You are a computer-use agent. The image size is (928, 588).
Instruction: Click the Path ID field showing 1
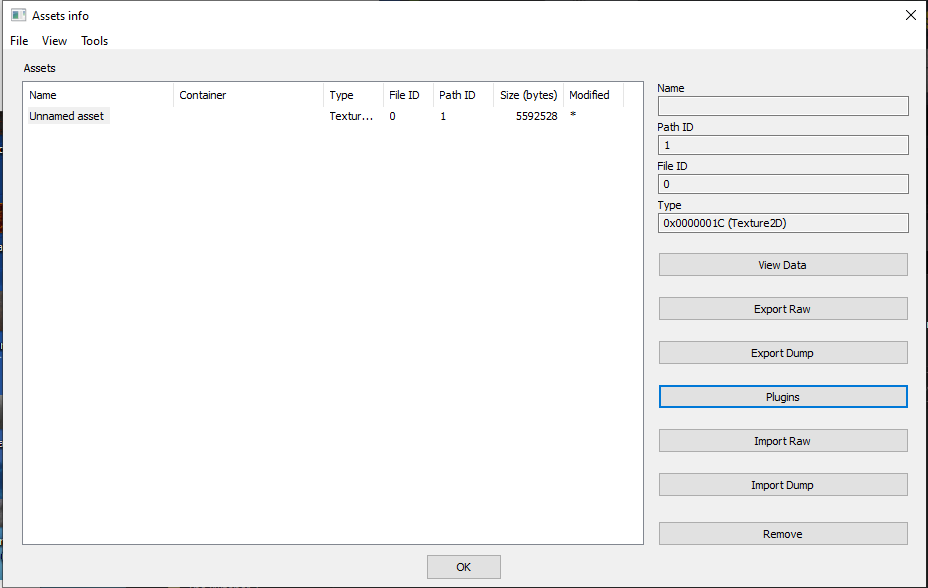pos(783,145)
